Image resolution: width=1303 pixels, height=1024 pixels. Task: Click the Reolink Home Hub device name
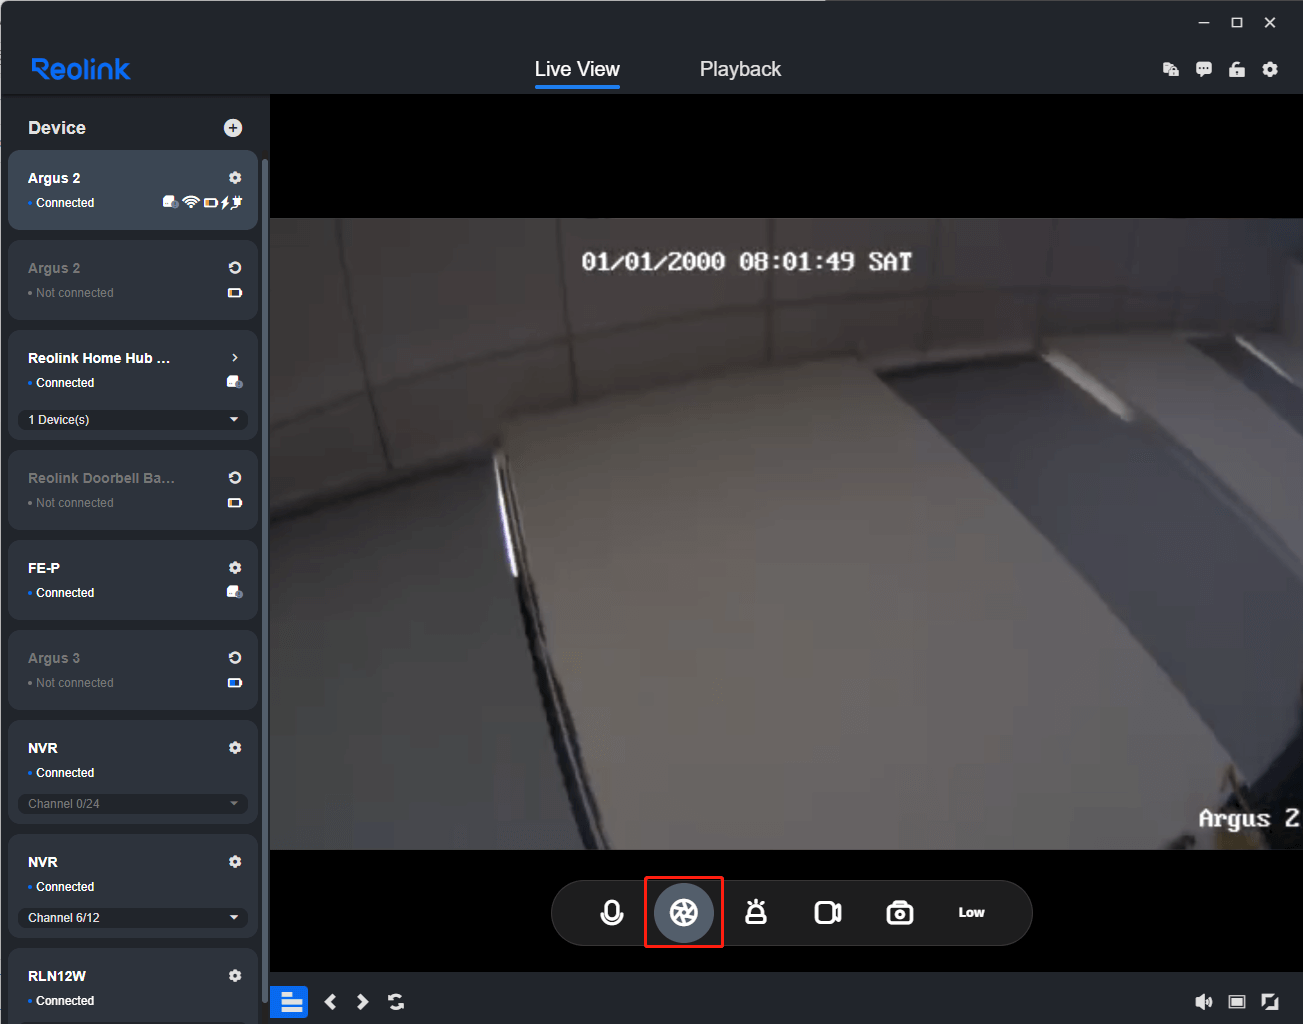[x=99, y=358]
